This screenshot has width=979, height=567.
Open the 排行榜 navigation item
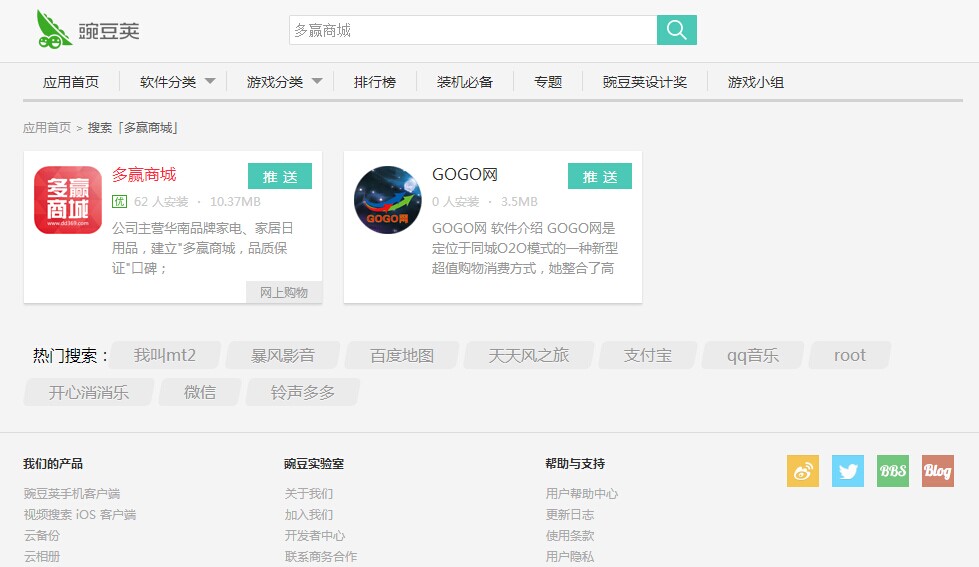375,82
